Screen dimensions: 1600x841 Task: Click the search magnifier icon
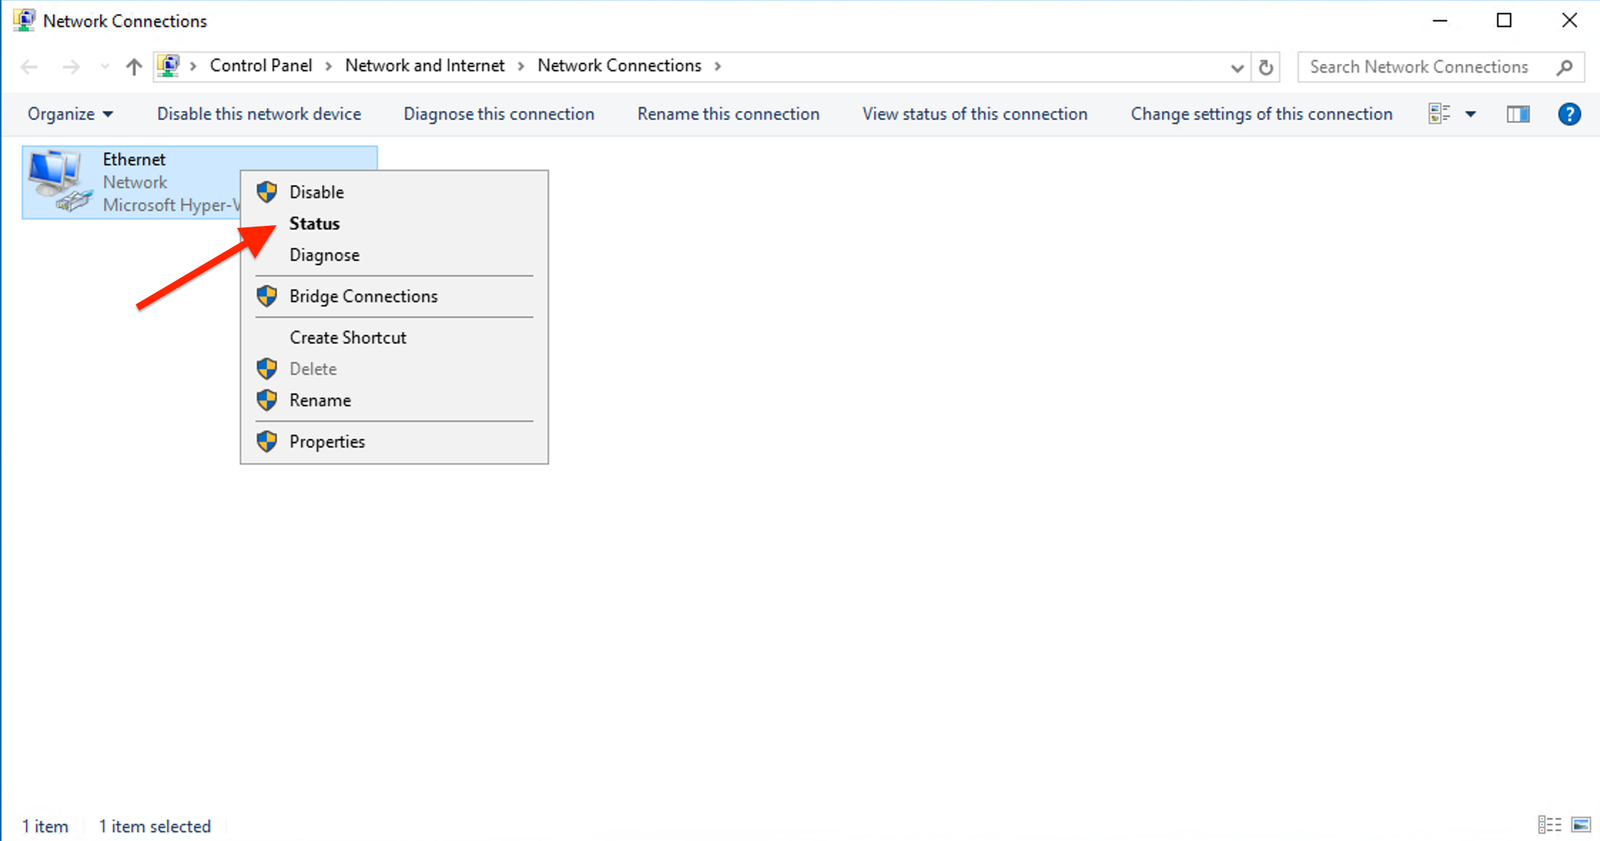point(1564,67)
